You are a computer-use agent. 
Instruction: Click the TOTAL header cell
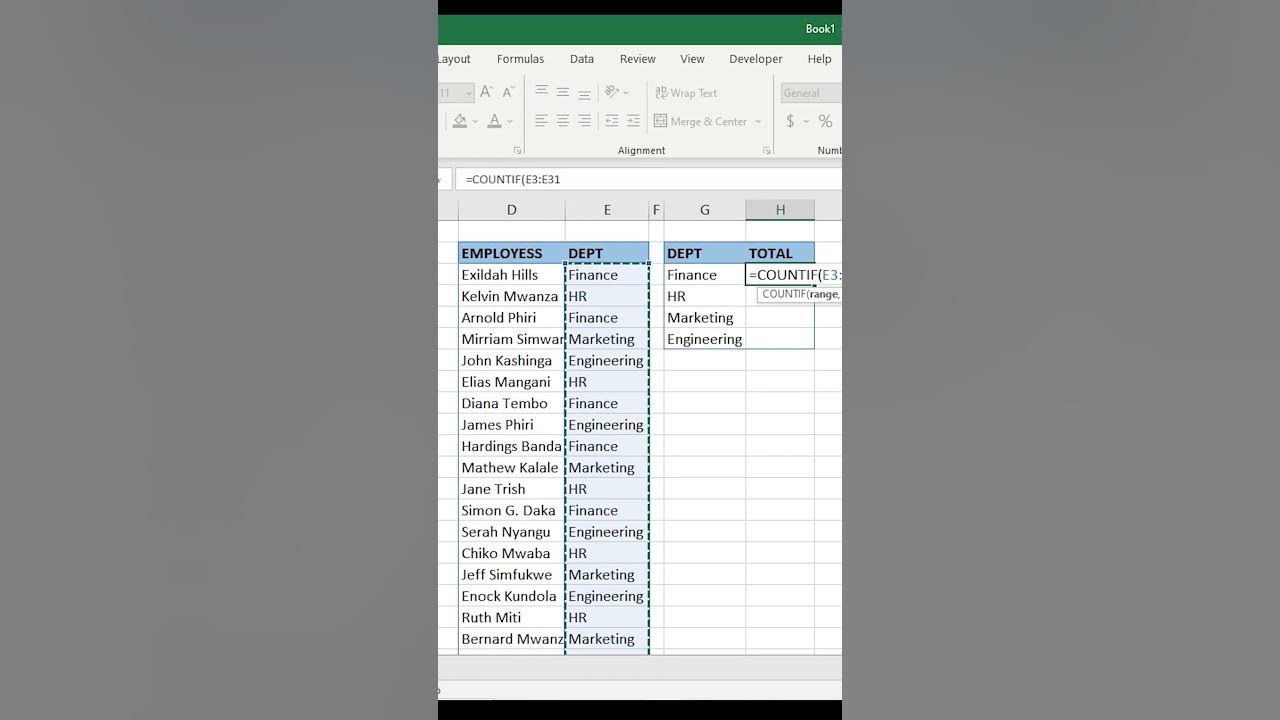pyautogui.click(x=780, y=253)
